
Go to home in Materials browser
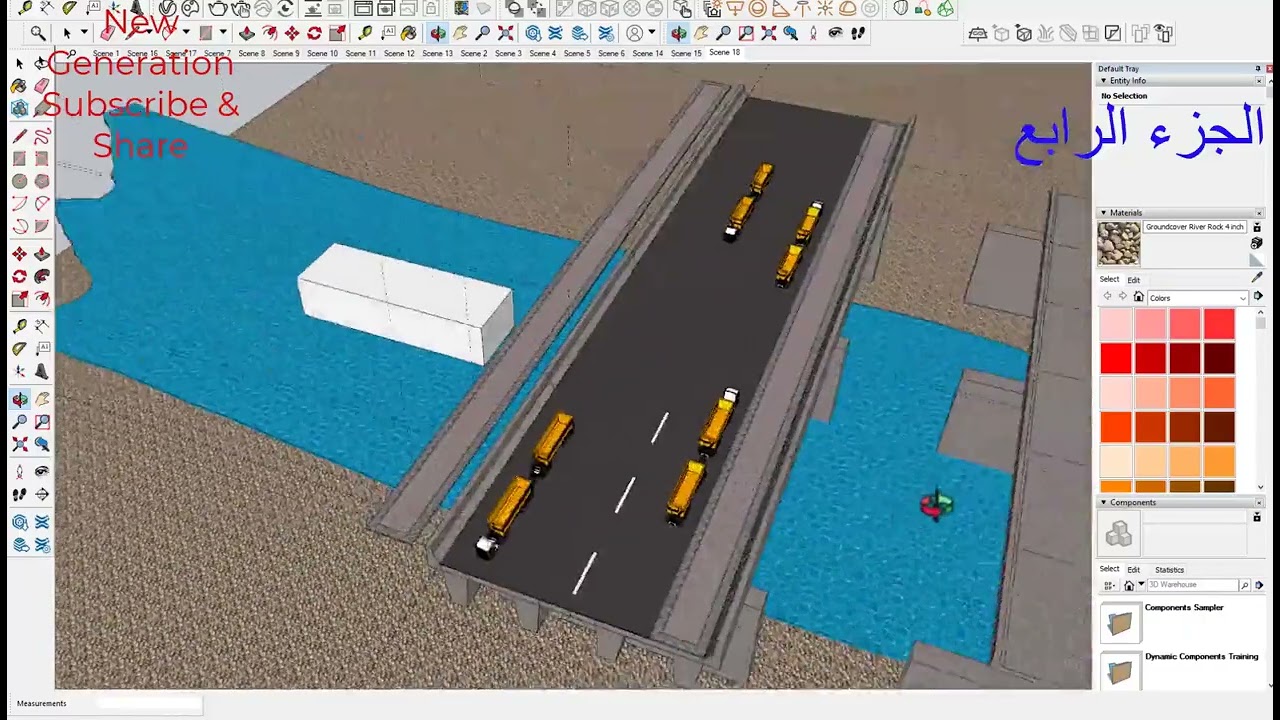pos(1138,297)
